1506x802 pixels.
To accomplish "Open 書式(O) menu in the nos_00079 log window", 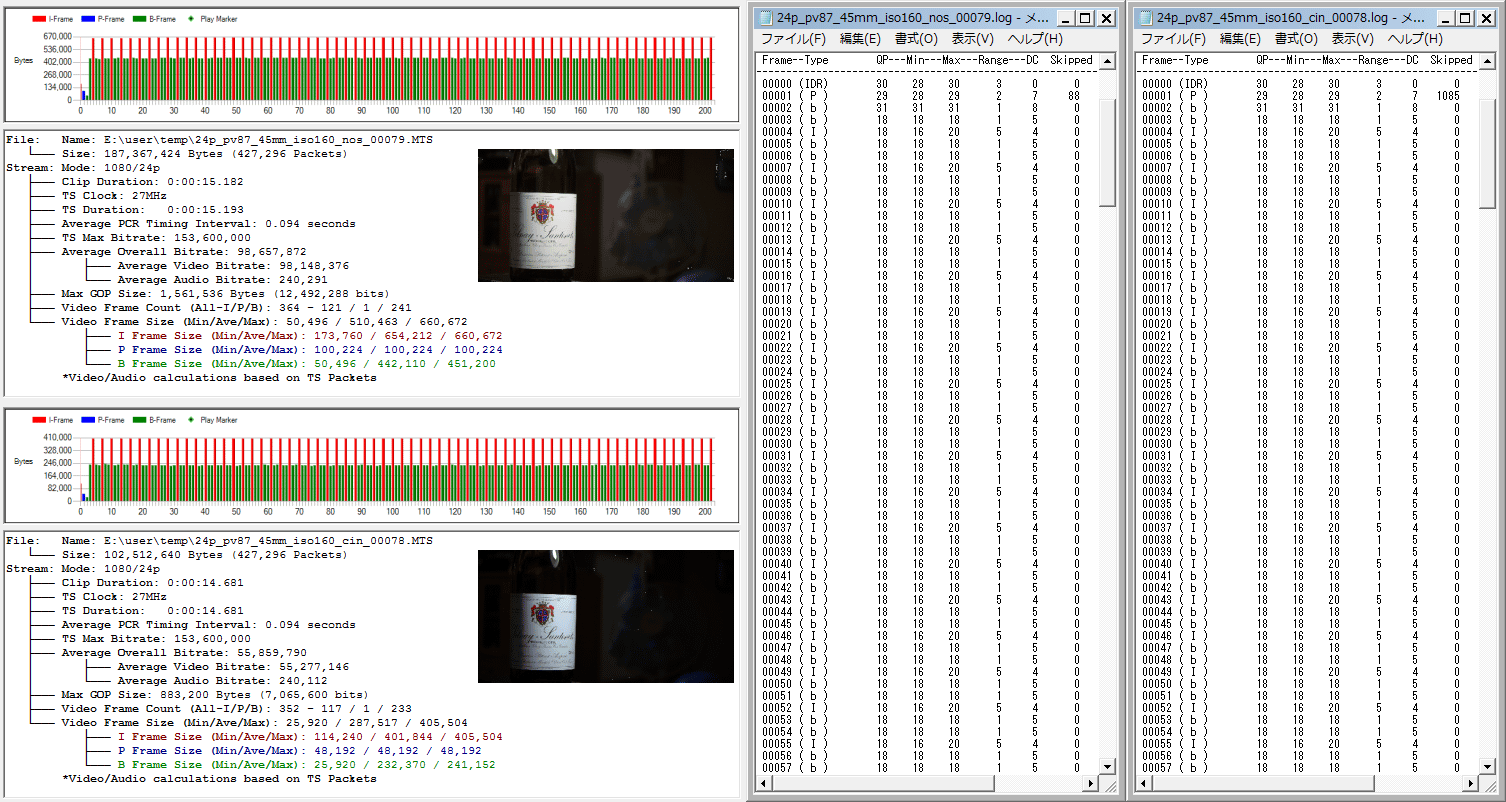I will pyautogui.click(x=915, y=39).
